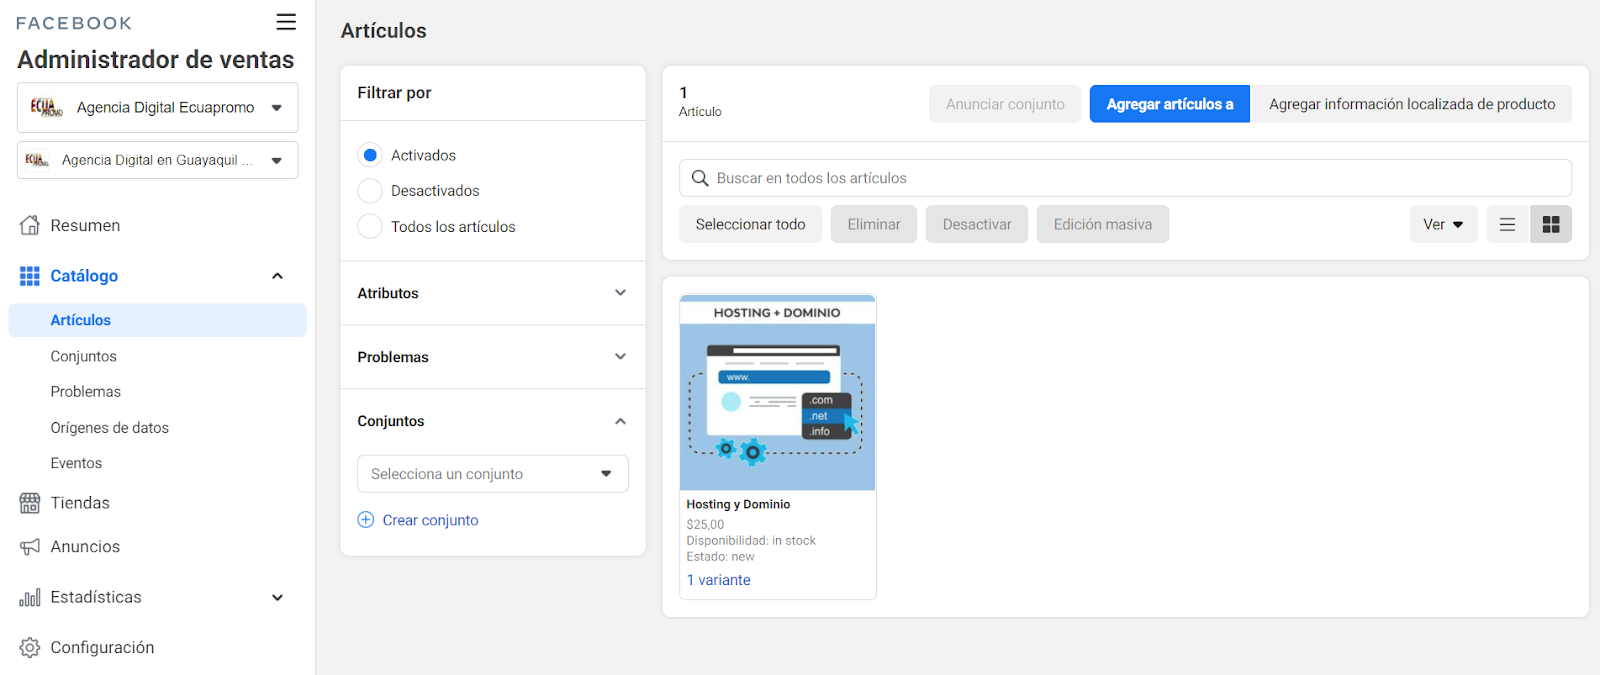The height and width of the screenshot is (675, 1600).
Task: Open the Agencia Digital en Guayaquil dropdown
Action: 157,160
